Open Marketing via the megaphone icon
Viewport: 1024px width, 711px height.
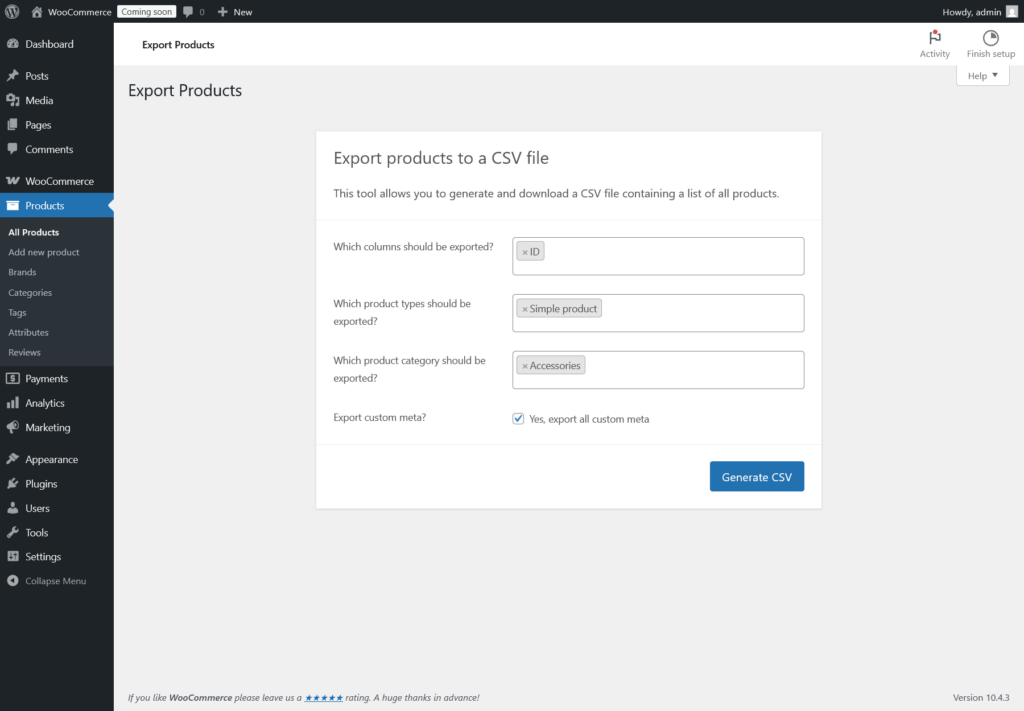pyautogui.click(x=14, y=428)
